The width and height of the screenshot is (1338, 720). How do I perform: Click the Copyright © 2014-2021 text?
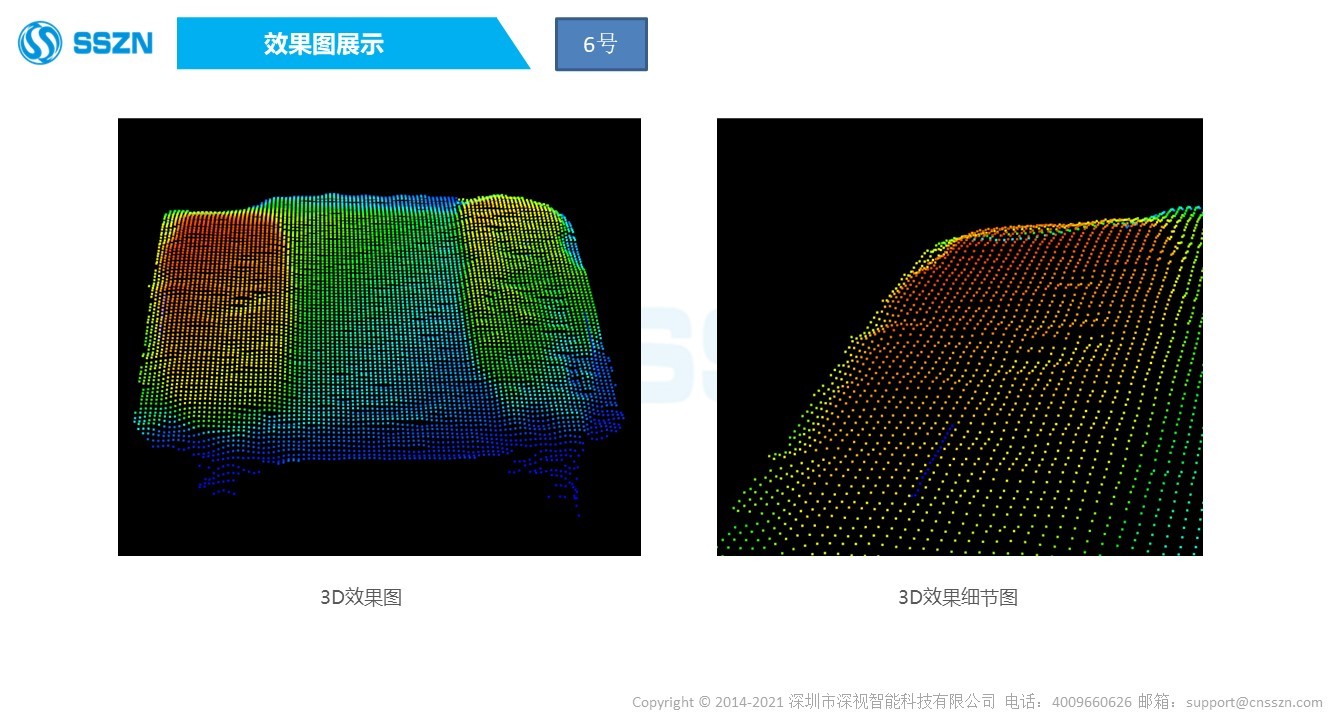(708, 702)
